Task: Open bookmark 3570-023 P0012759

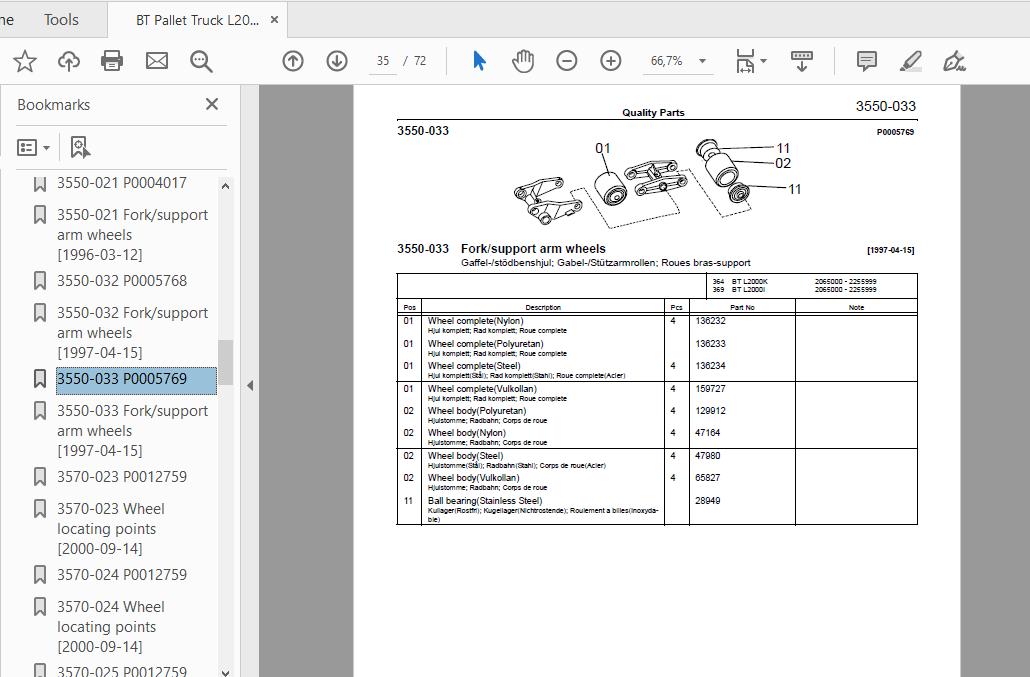Action: (121, 477)
